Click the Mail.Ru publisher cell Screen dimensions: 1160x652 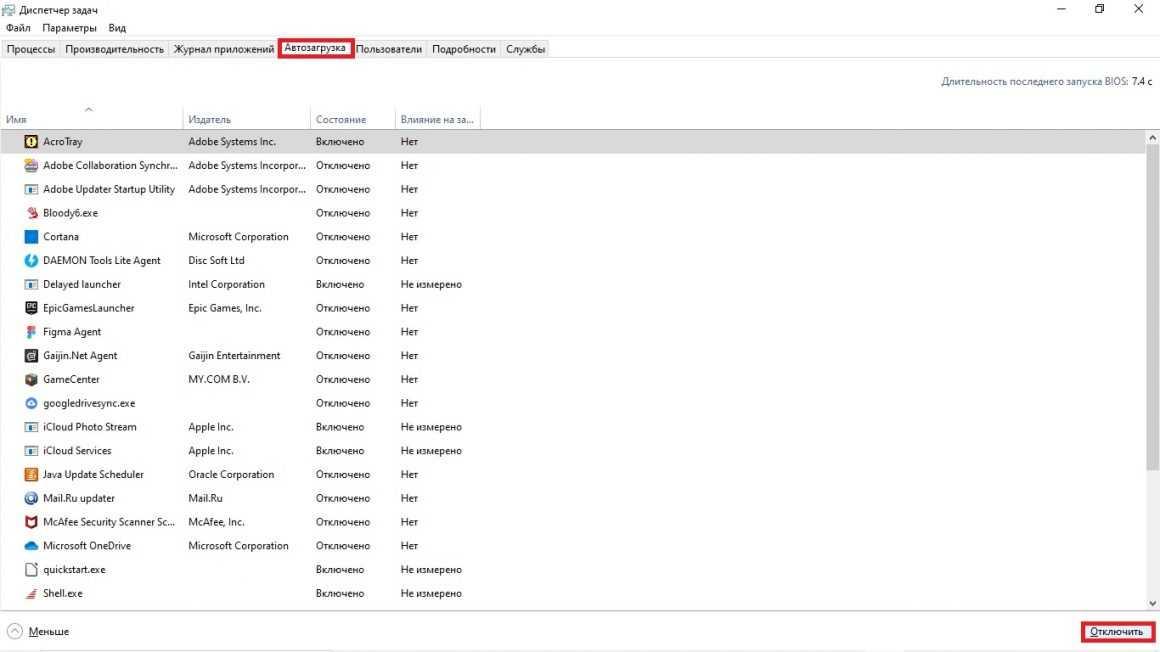click(205, 498)
